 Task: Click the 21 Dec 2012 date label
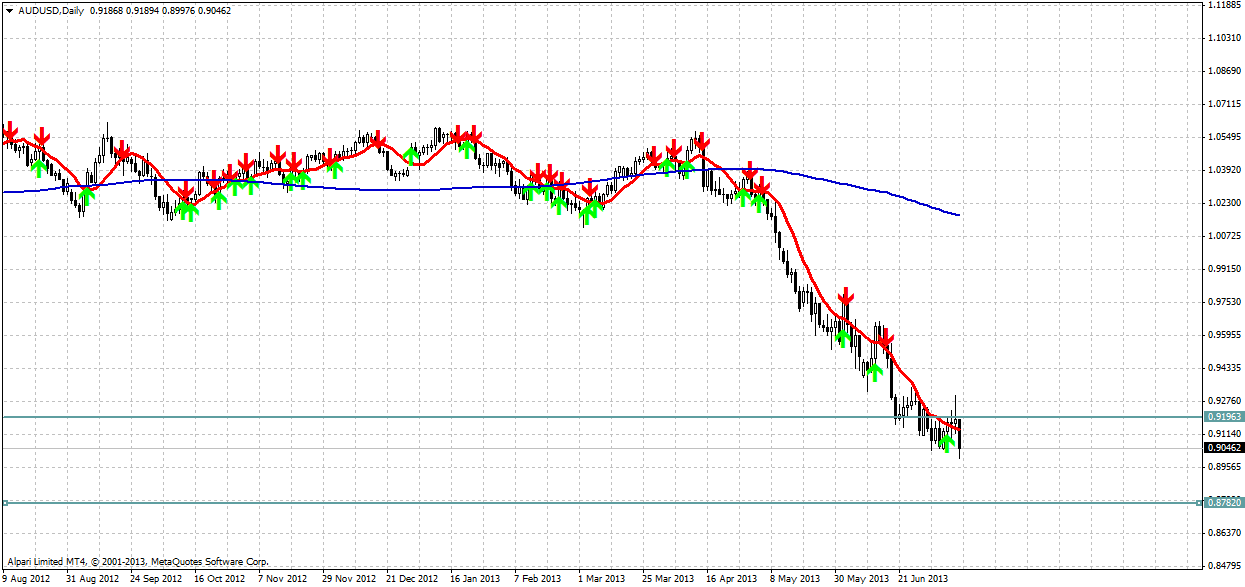coord(411,579)
